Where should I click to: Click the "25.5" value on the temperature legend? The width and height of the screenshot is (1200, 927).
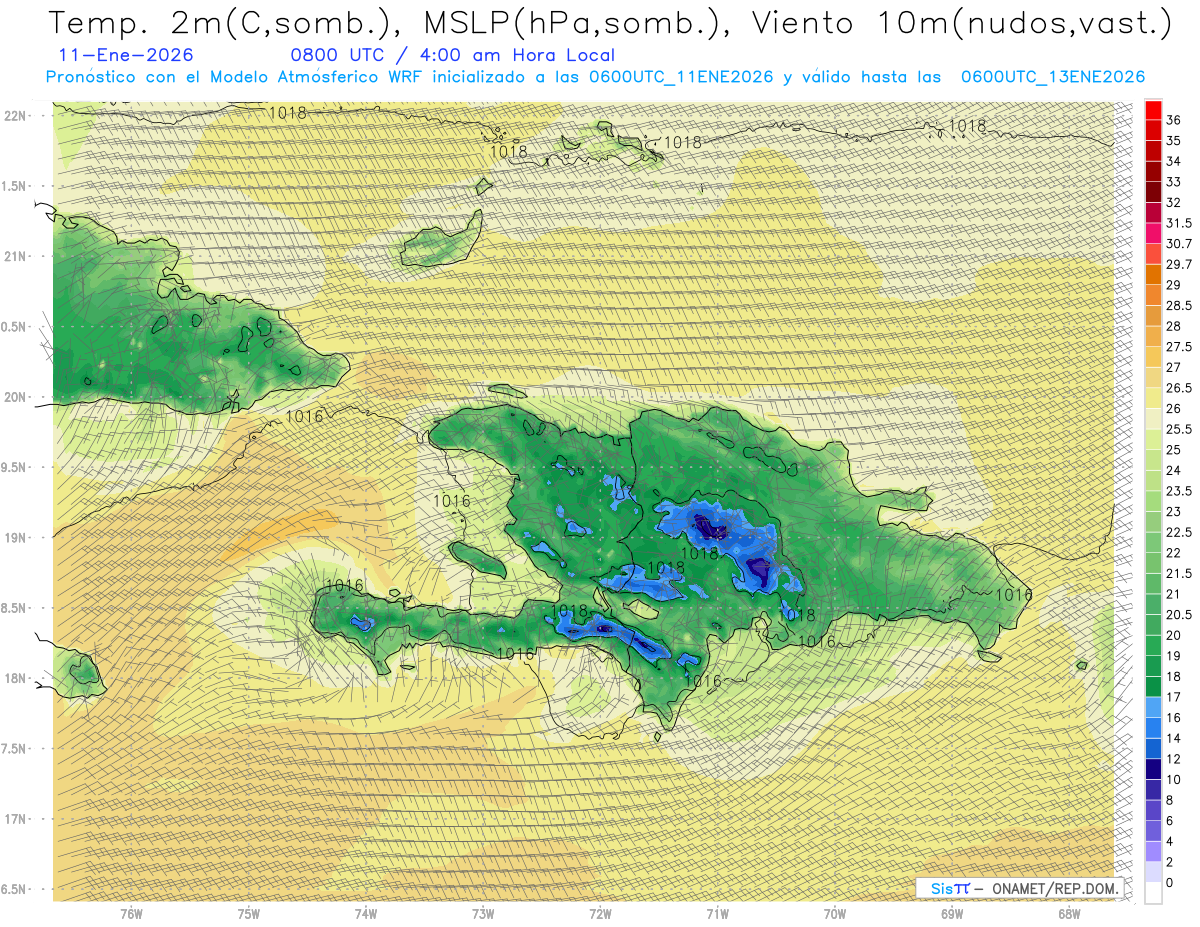1179,429
